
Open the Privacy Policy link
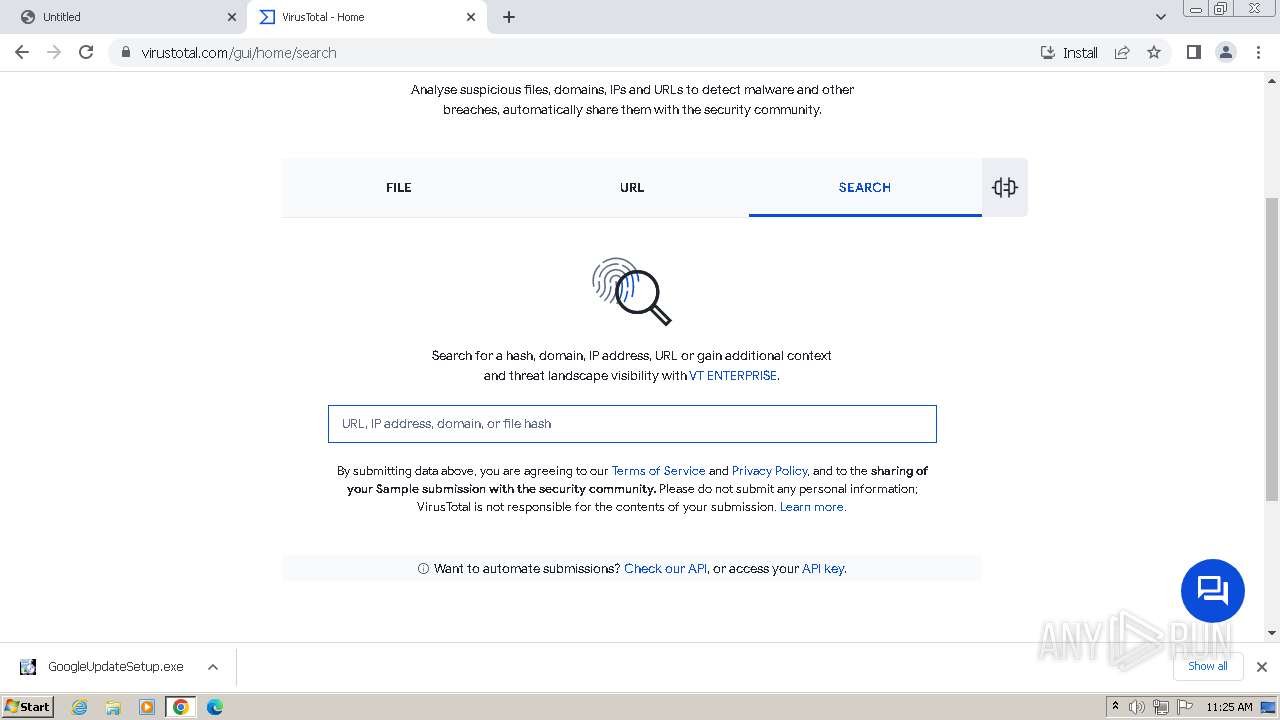tap(769, 471)
